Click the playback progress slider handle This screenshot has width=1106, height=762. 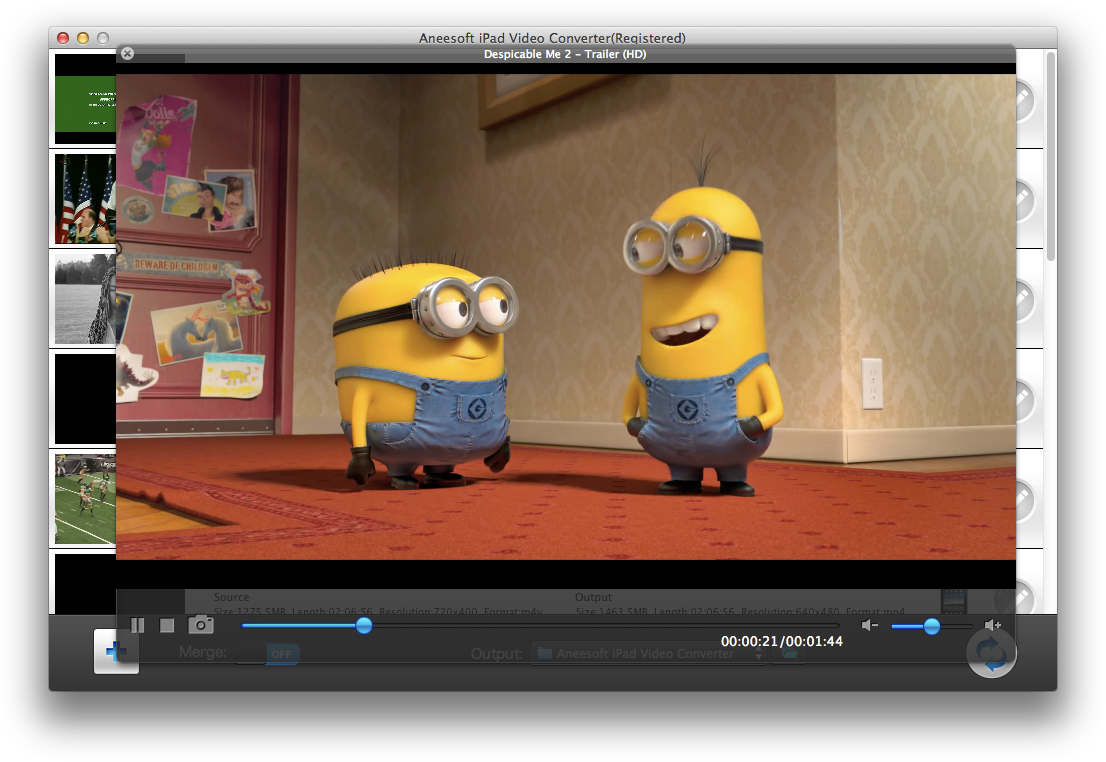pyautogui.click(x=364, y=625)
